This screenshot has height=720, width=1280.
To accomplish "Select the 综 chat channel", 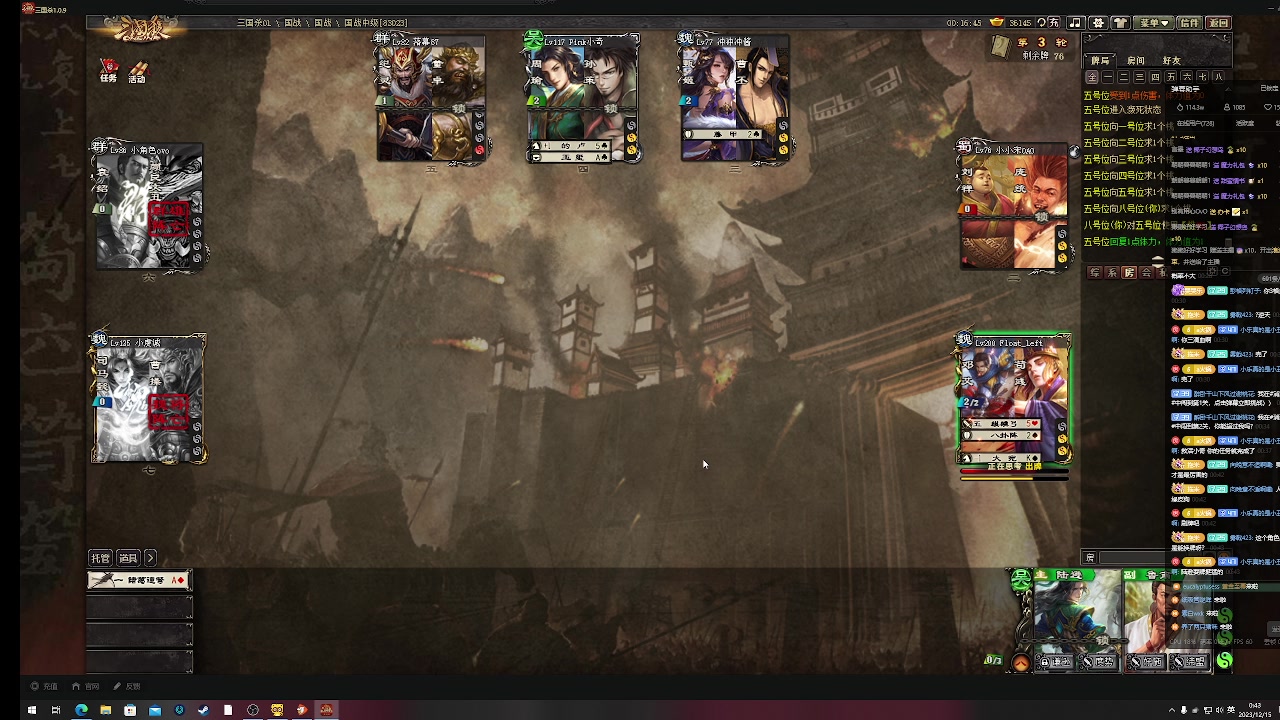I will point(1095,272).
